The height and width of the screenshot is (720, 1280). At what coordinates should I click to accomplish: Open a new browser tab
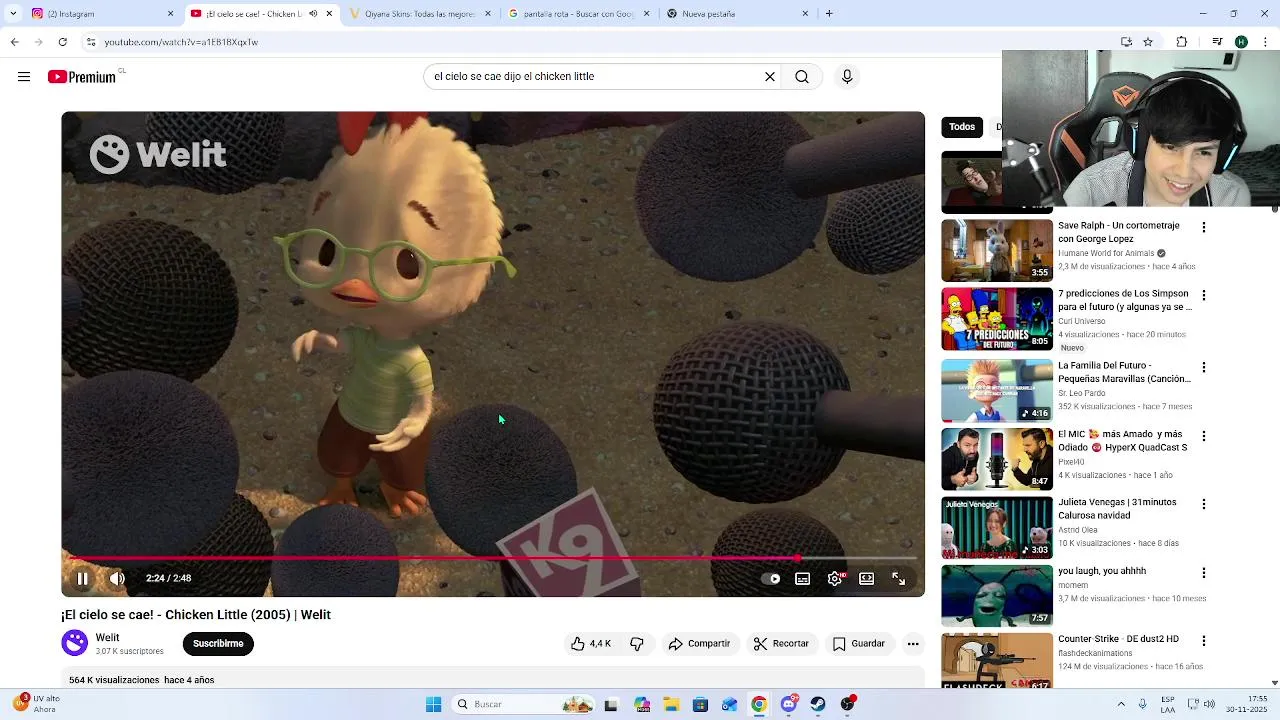(829, 14)
